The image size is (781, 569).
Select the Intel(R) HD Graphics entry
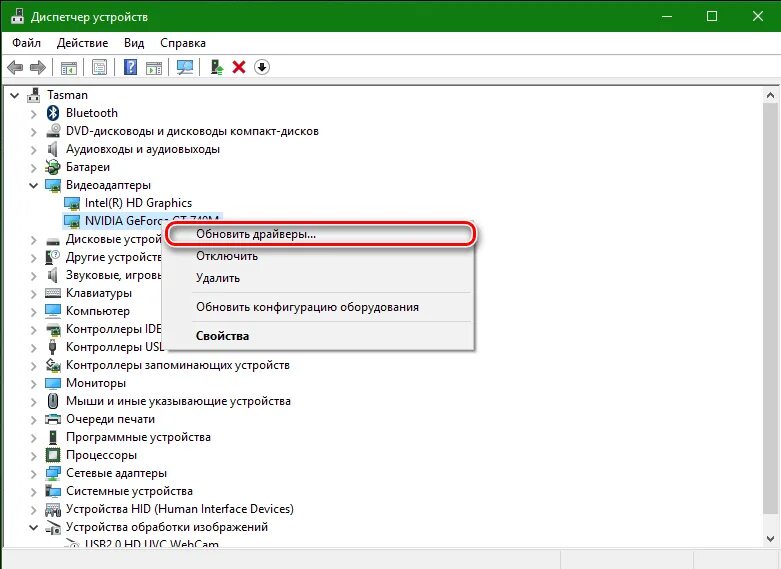point(138,203)
